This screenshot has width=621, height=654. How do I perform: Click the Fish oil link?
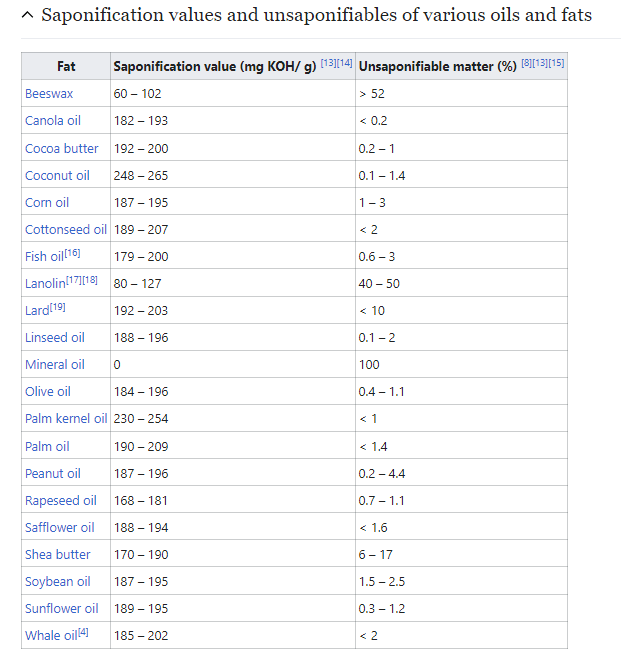(x=44, y=257)
